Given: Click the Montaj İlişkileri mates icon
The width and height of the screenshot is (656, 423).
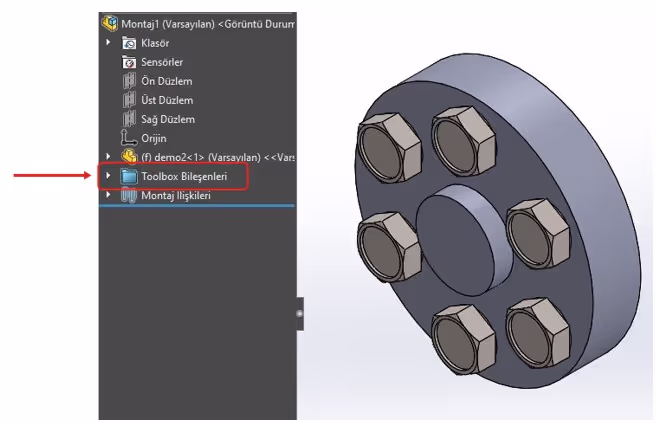Looking at the screenshot, I should [x=129, y=195].
